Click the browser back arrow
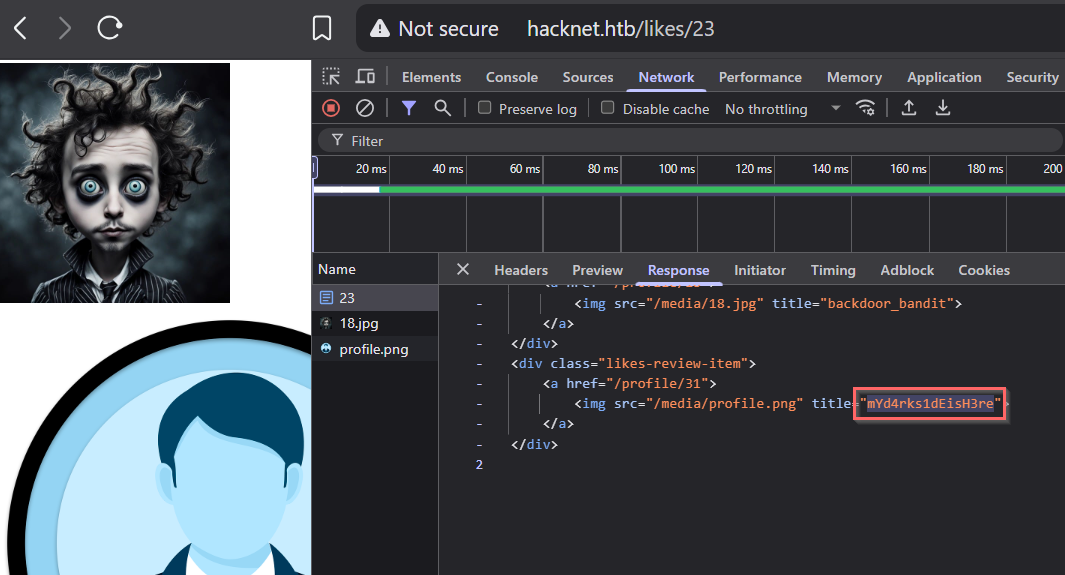The image size is (1065, 575). [x=20, y=28]
